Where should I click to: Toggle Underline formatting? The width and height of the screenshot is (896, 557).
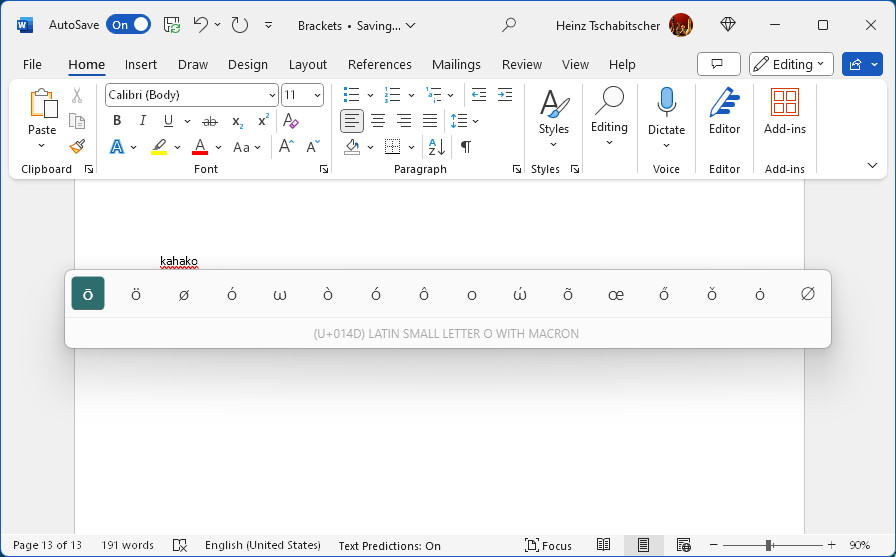[x=168, y=121]
